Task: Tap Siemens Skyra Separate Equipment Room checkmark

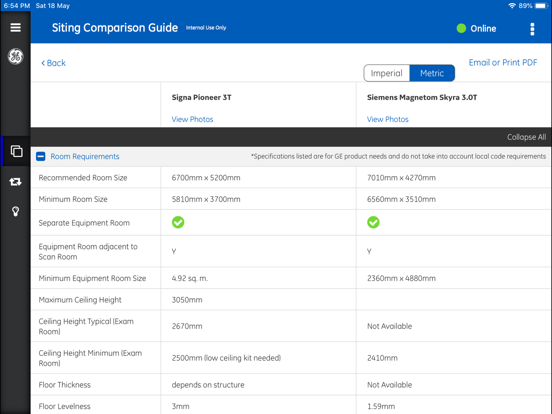Action: pos(373,222)
